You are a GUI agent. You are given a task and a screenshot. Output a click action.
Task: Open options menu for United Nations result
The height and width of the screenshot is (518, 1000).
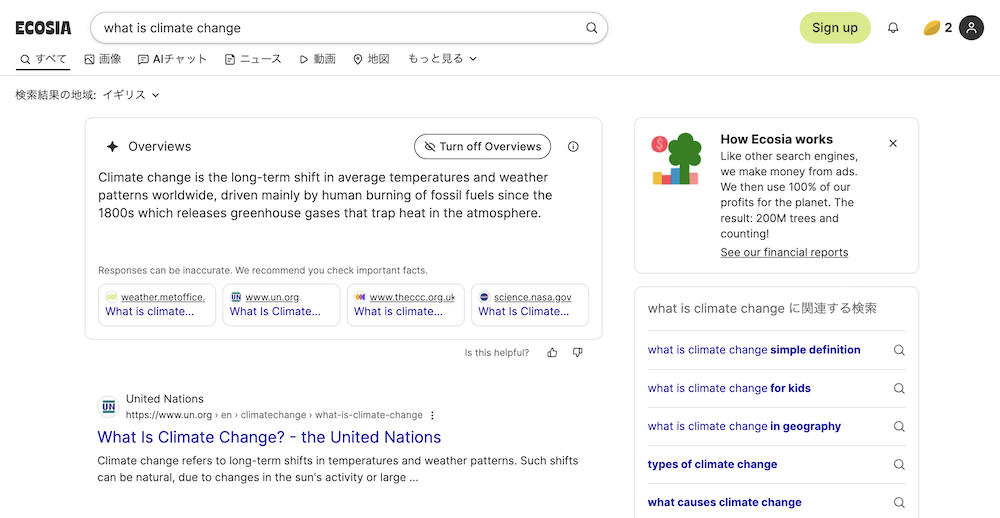pos(432,415)
